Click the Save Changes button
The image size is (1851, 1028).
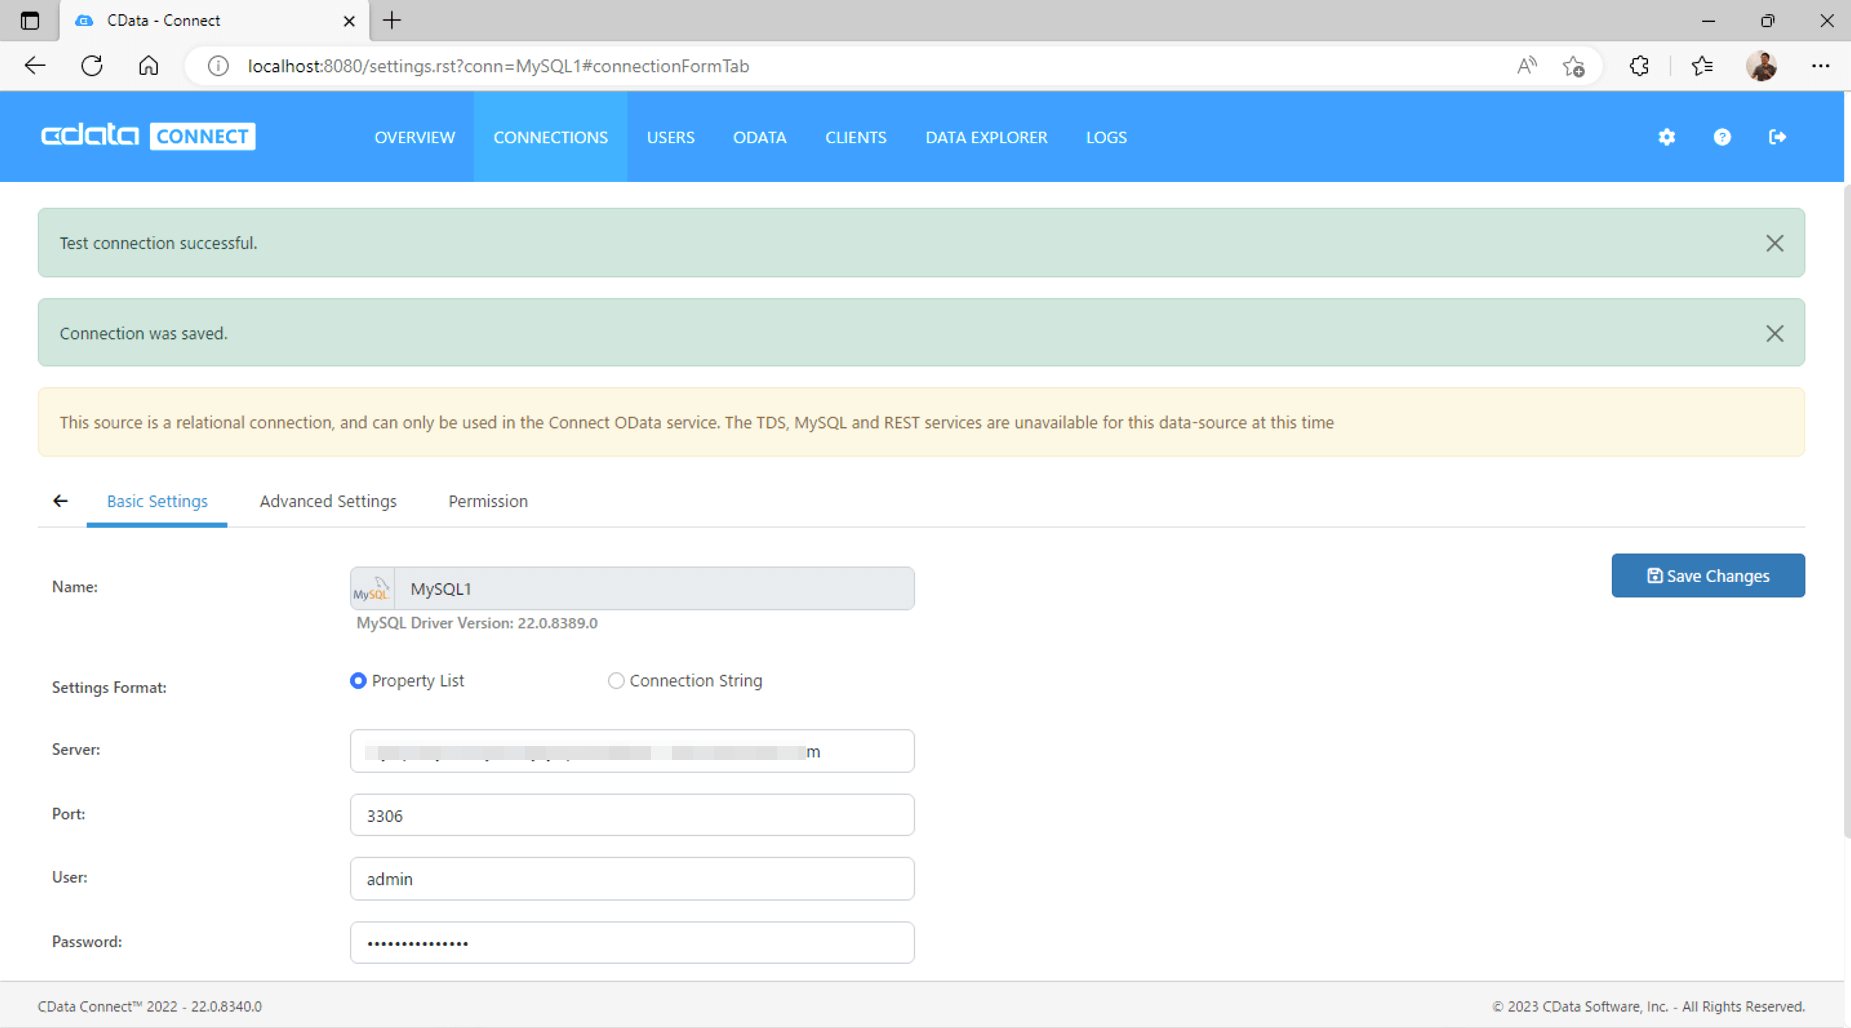1708,576
